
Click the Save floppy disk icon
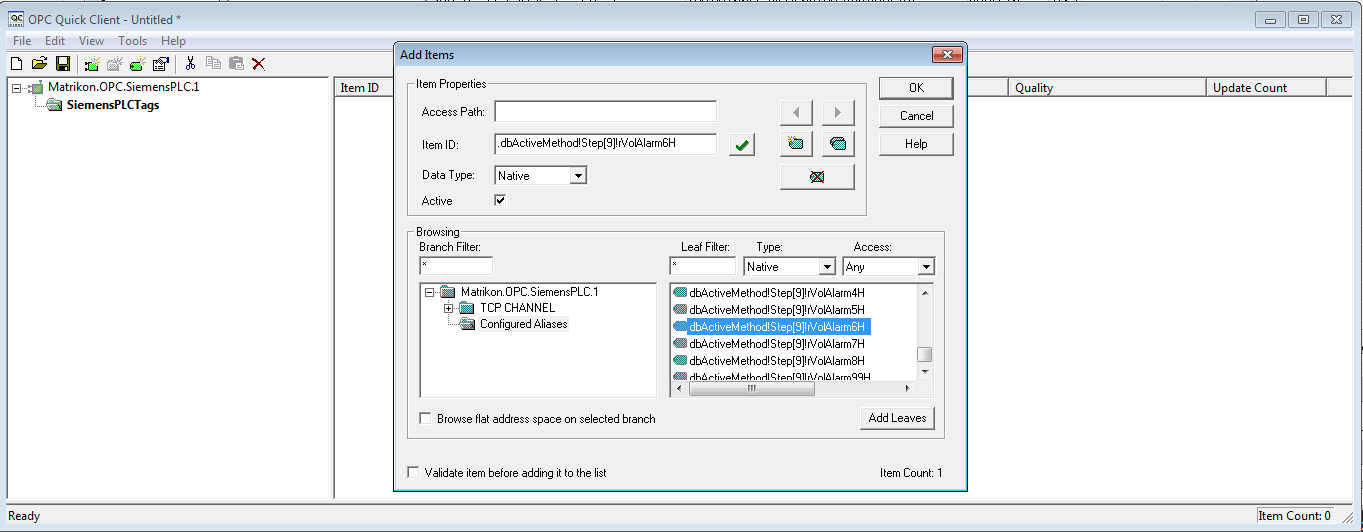pyautogui.click(x=63, y=64)
